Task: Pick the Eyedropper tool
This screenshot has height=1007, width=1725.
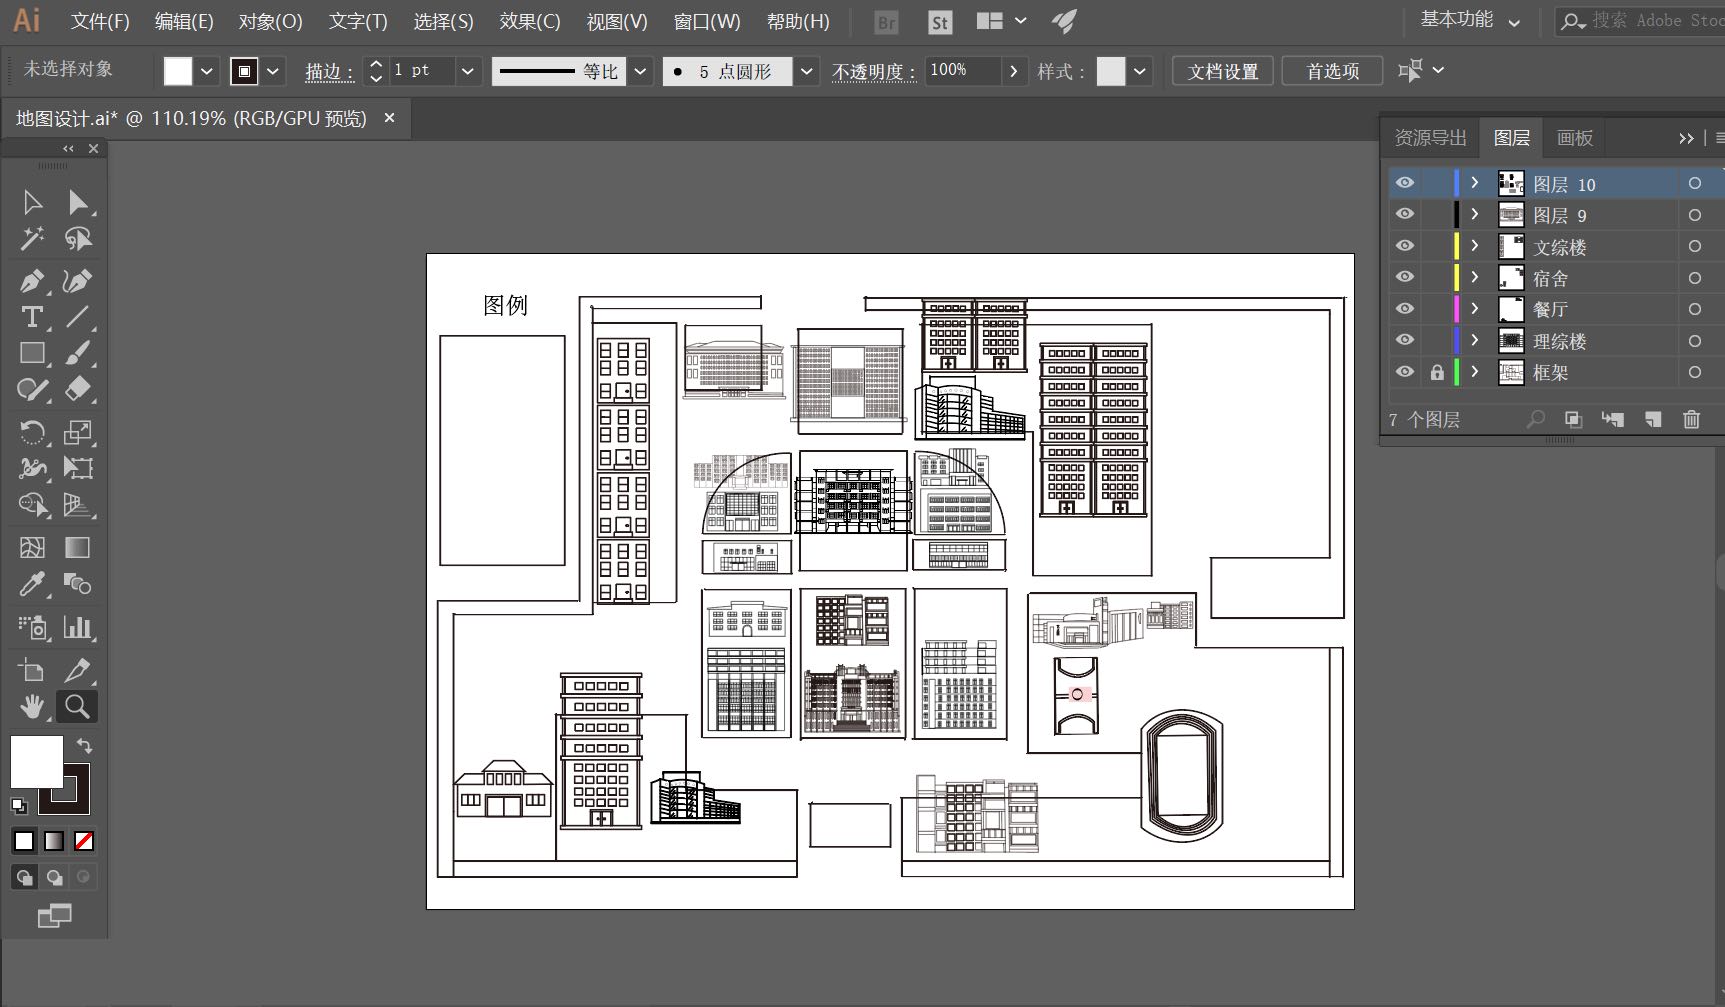Action: click(x=31, y=584)
